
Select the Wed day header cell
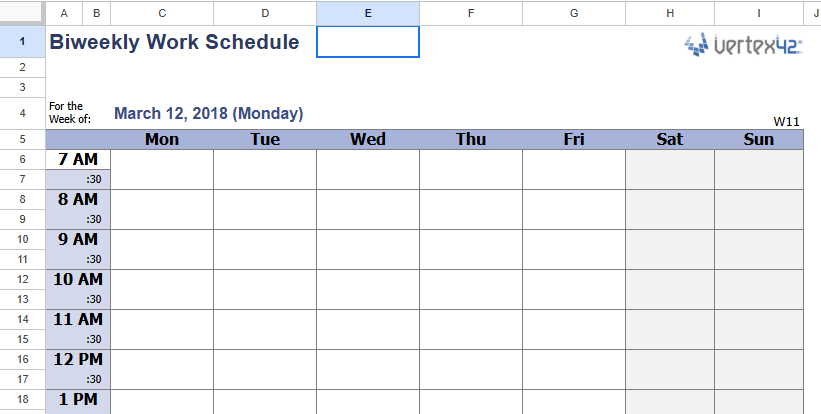click(x=368, y=139)
